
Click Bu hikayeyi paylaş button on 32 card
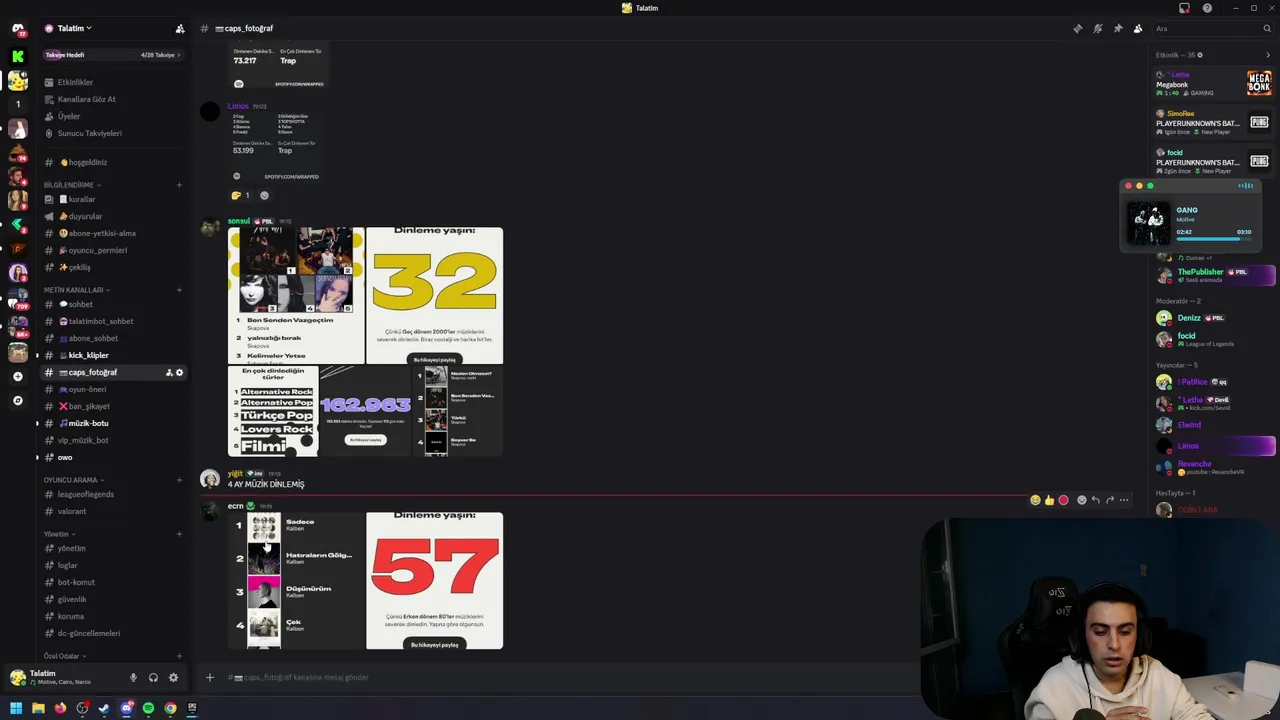[x=434, y=360]
